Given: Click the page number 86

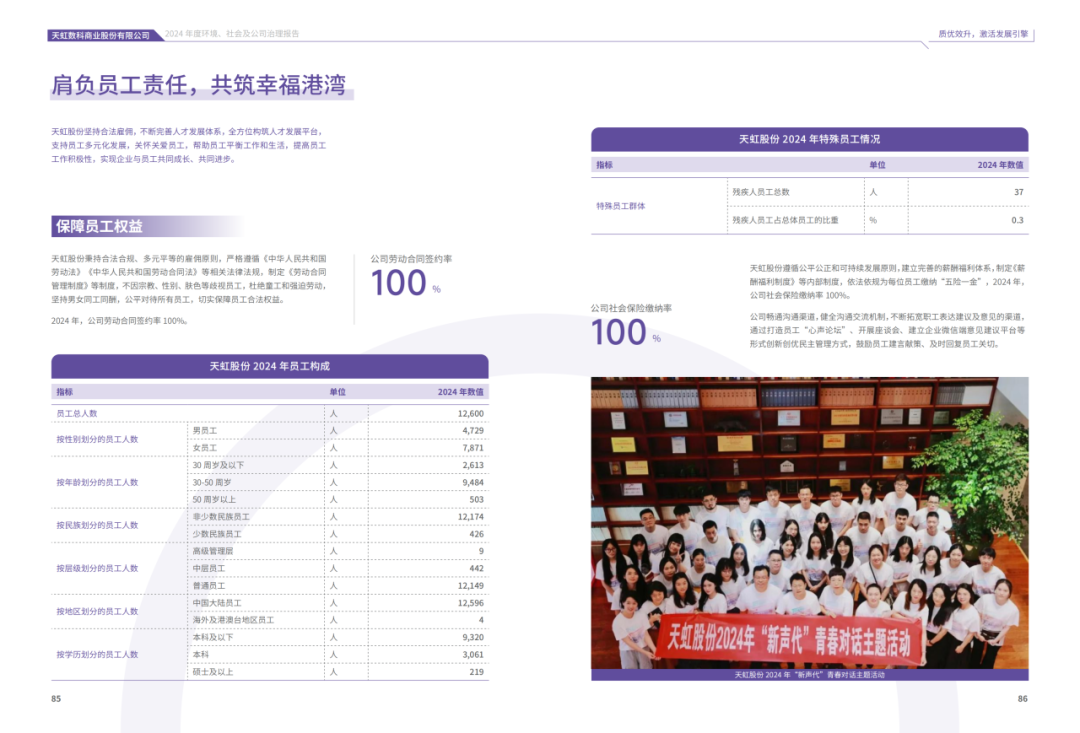Looking at the screenshot, I should point(1022,699).
